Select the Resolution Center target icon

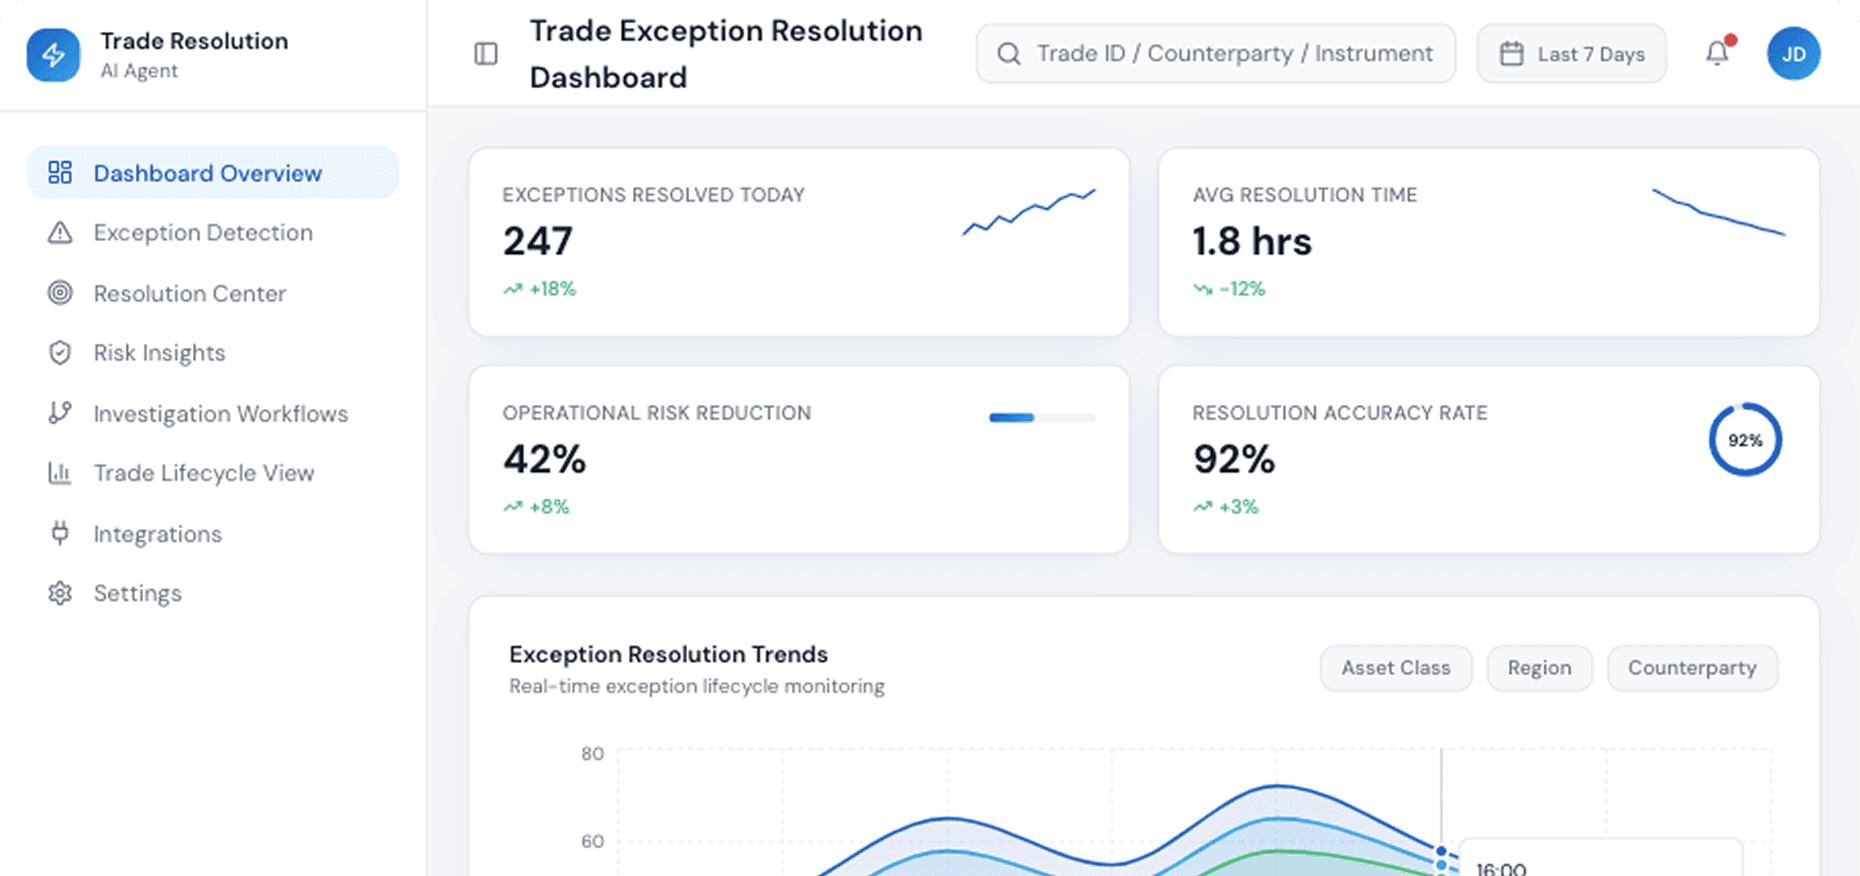pyautogui.click(x=60, y=293)
